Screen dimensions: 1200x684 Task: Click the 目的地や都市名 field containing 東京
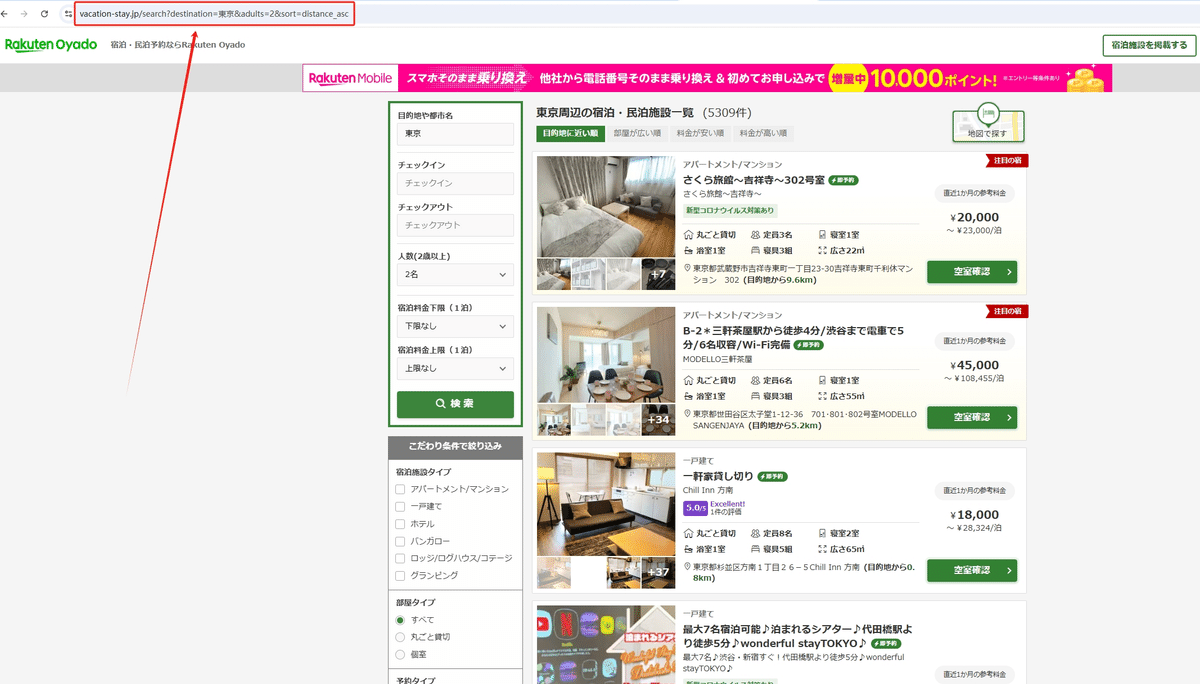click(x=455, y=133)
